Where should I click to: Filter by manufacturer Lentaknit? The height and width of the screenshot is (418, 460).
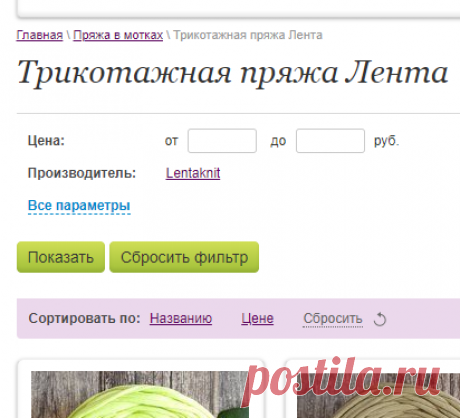(193, 173)
